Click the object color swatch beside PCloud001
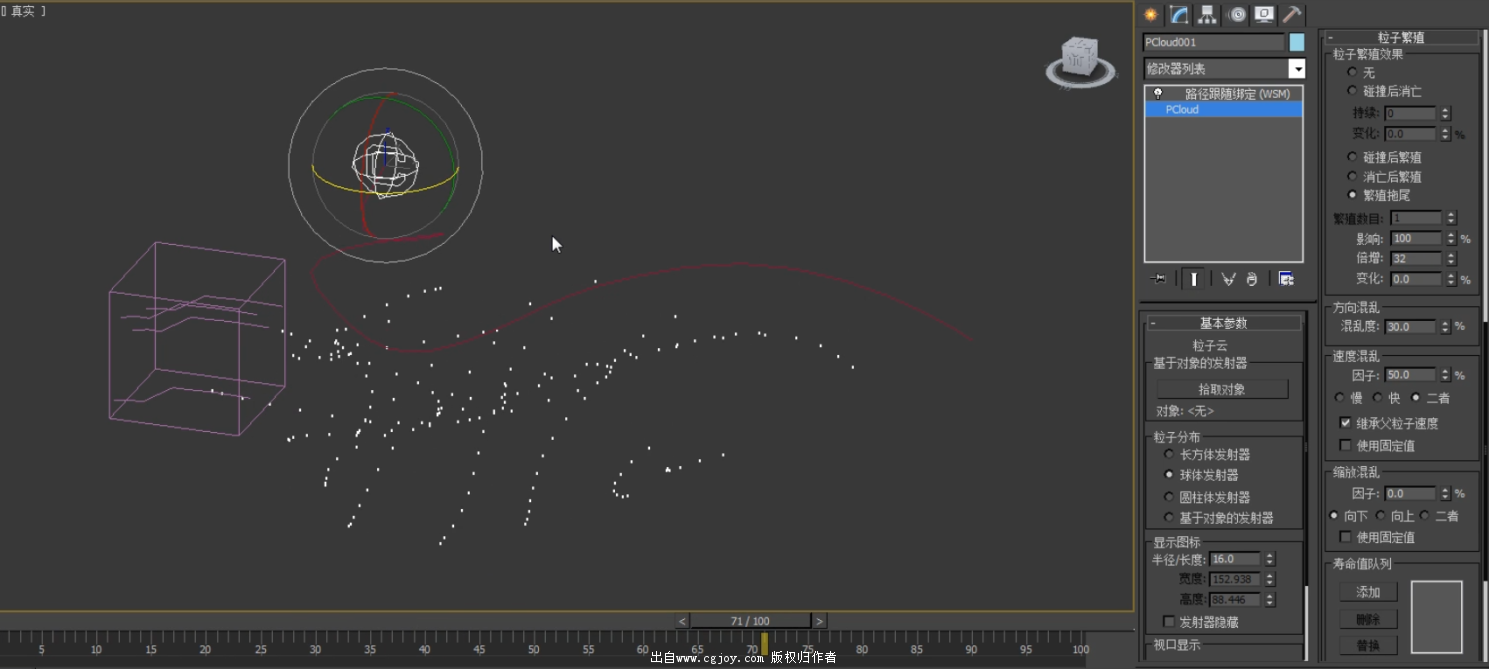 tap(1297, 42)
